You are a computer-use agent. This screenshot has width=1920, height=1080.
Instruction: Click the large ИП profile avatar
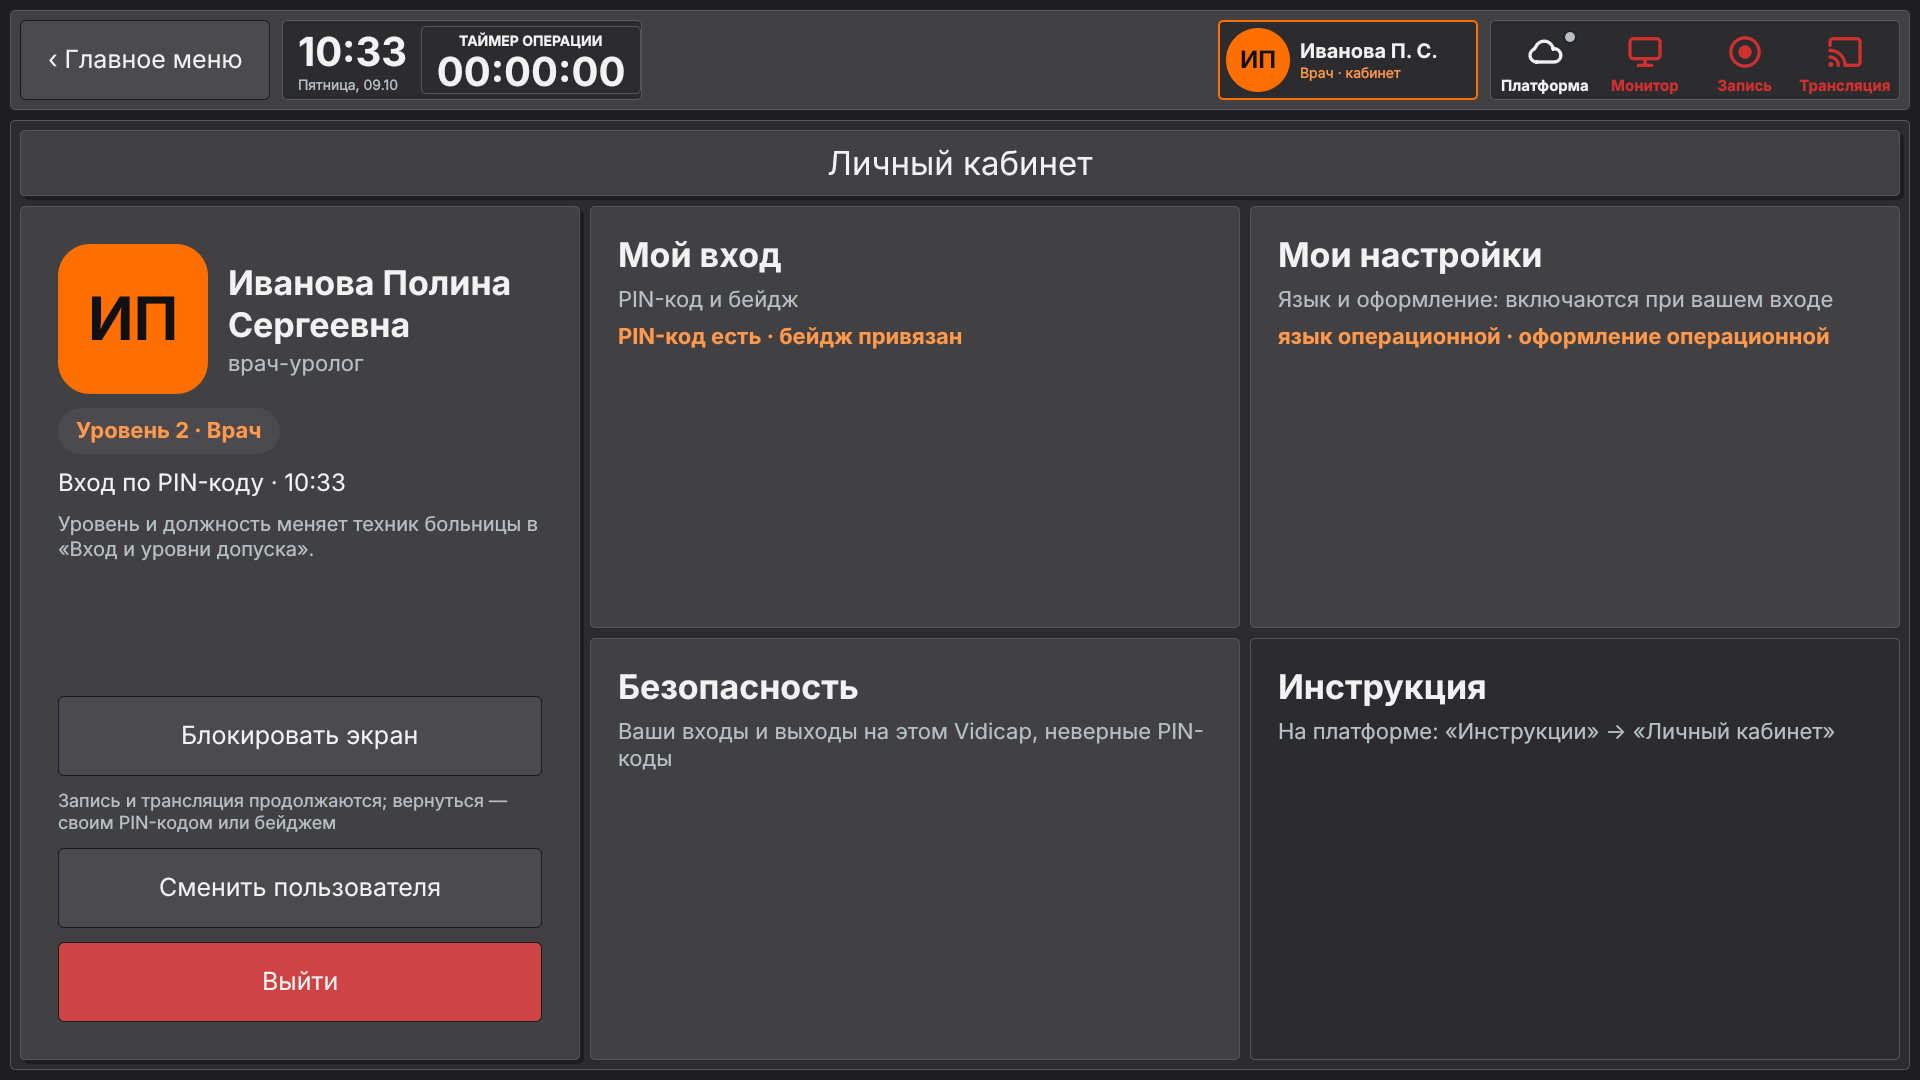[x=133, y=319]
